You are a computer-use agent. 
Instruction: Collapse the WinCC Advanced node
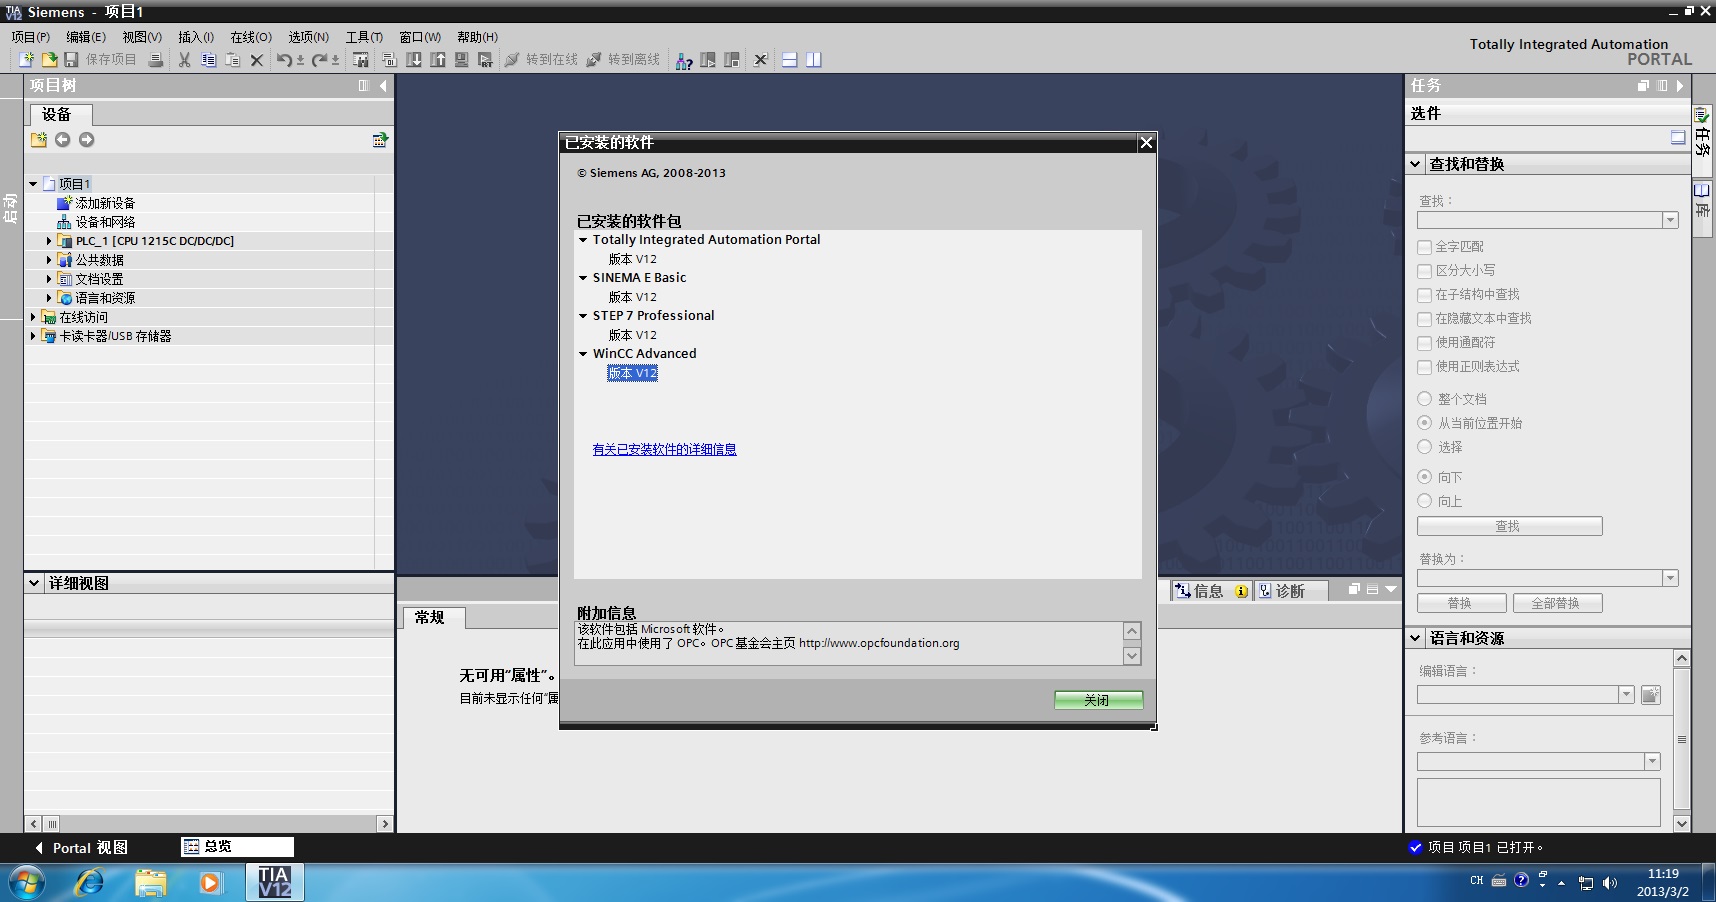pyautogui.click(x=583, y=354)
